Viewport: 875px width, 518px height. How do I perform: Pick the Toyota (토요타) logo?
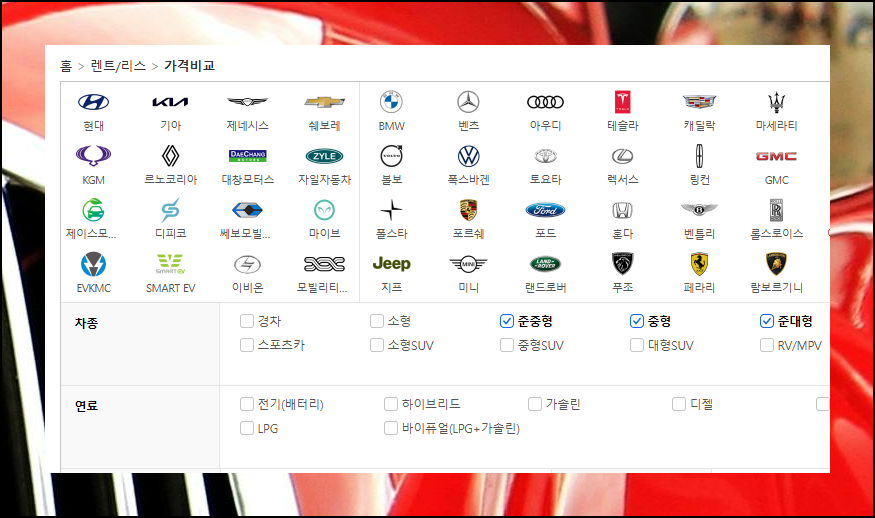point(545,156)
